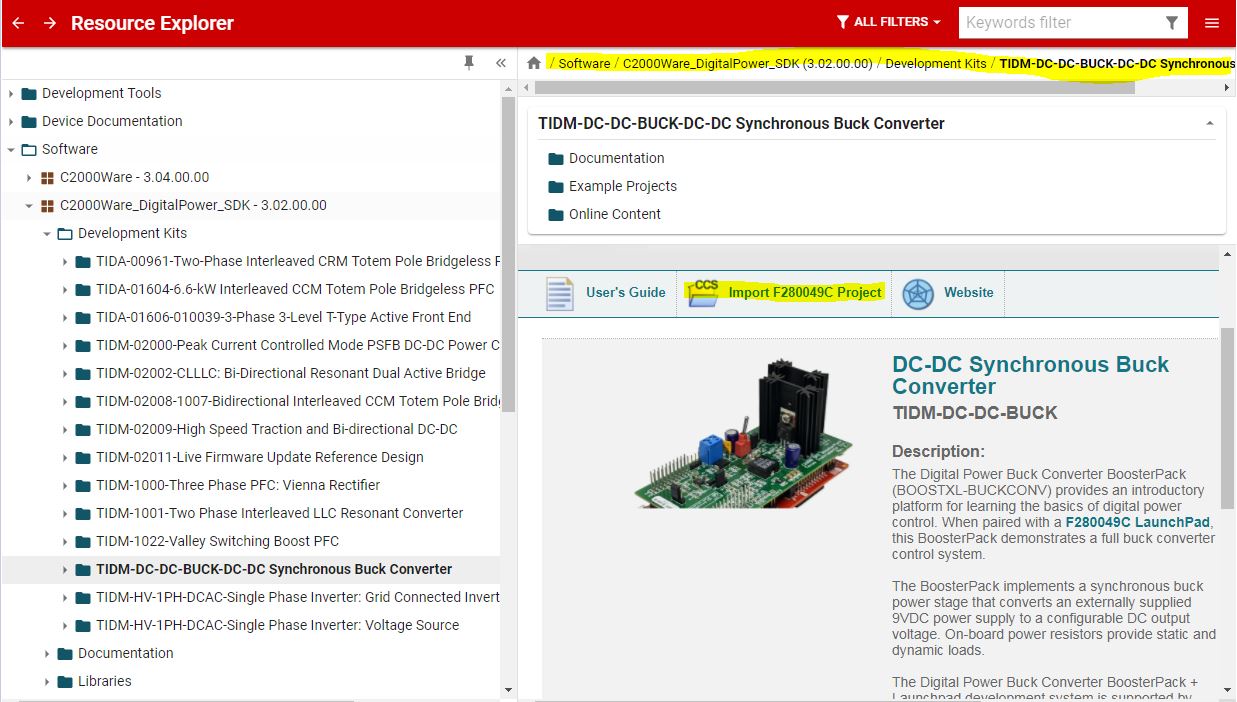Viewport: 1237px width, 702px height.
Task: Expand the Device Documentation tree node
Action: point(11,121)
